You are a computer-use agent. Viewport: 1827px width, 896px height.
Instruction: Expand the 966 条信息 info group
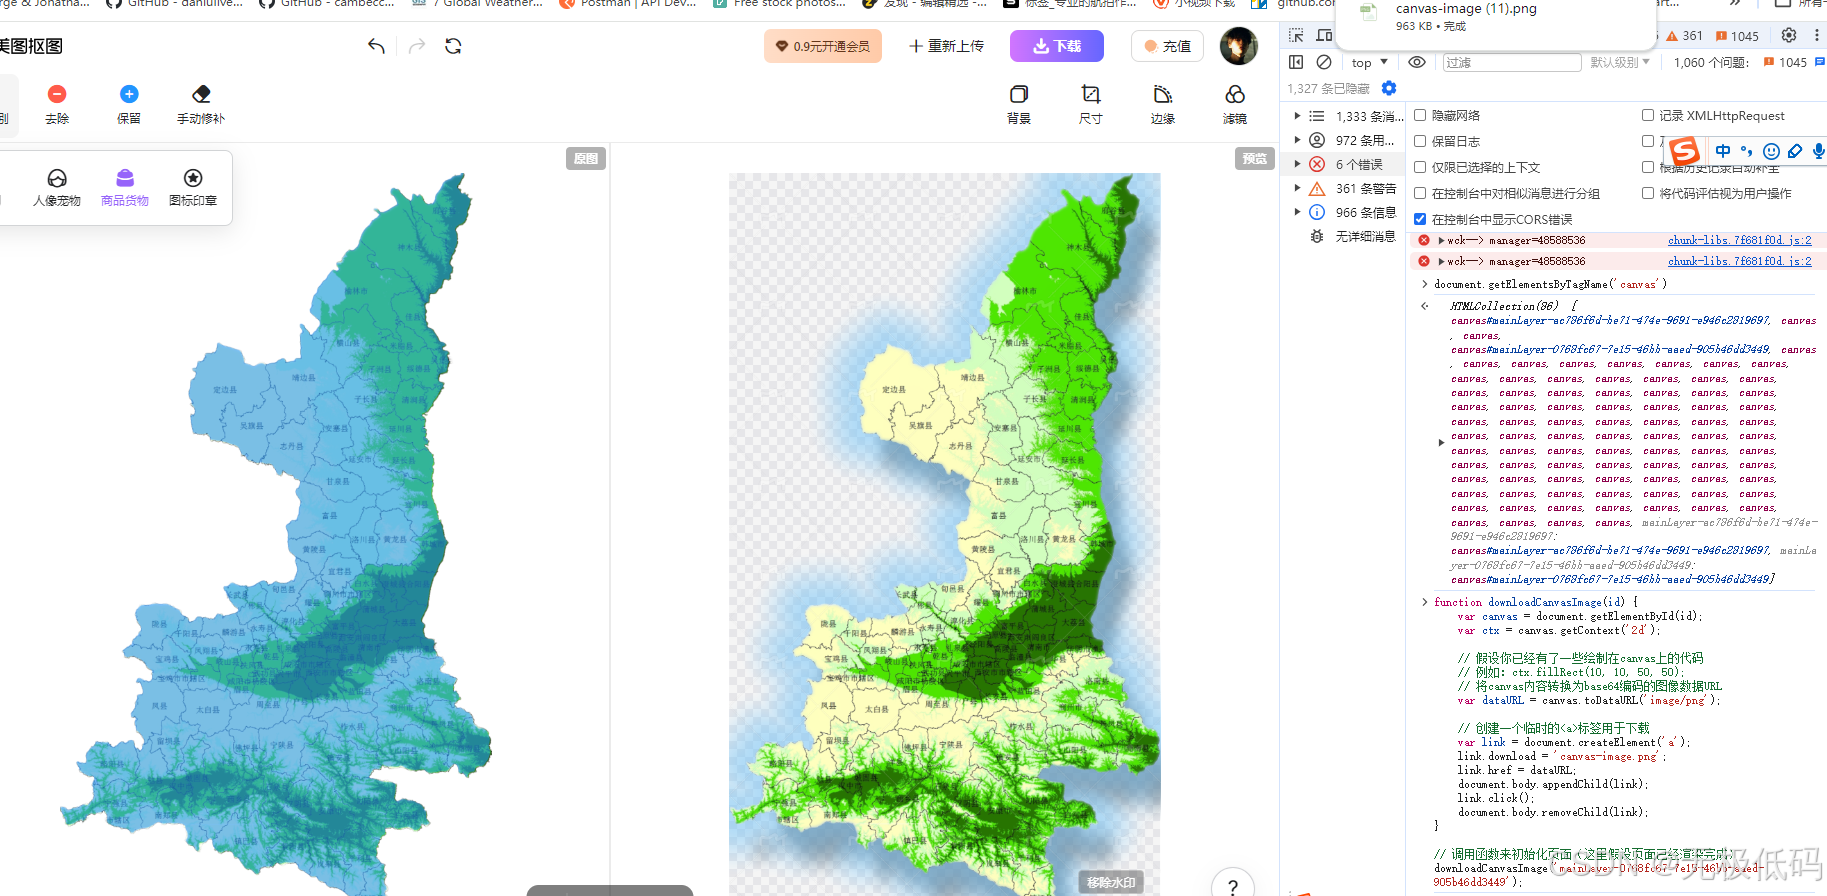tap(1297, 212)
